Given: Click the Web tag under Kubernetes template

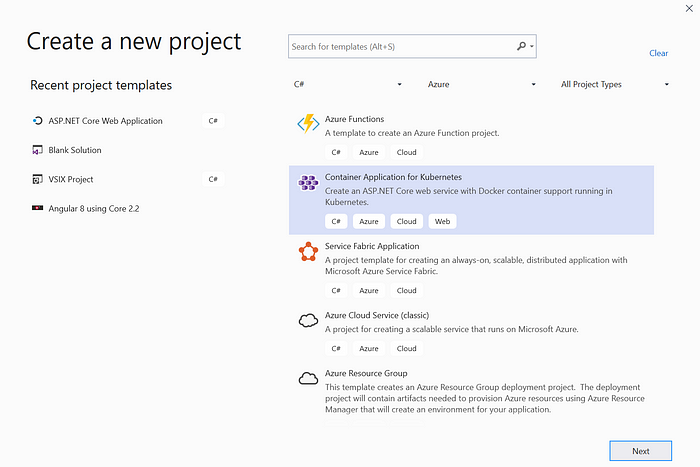Looking at the screenshot, I should [442, 221].
